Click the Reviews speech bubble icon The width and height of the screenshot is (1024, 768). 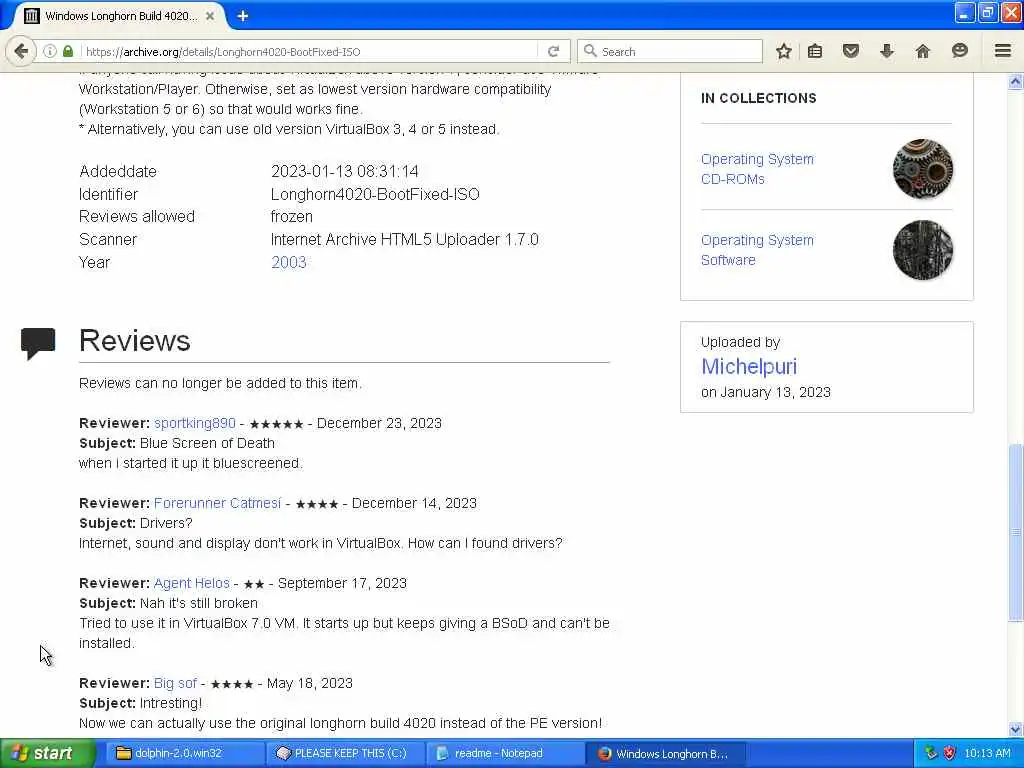click(38, 342)
